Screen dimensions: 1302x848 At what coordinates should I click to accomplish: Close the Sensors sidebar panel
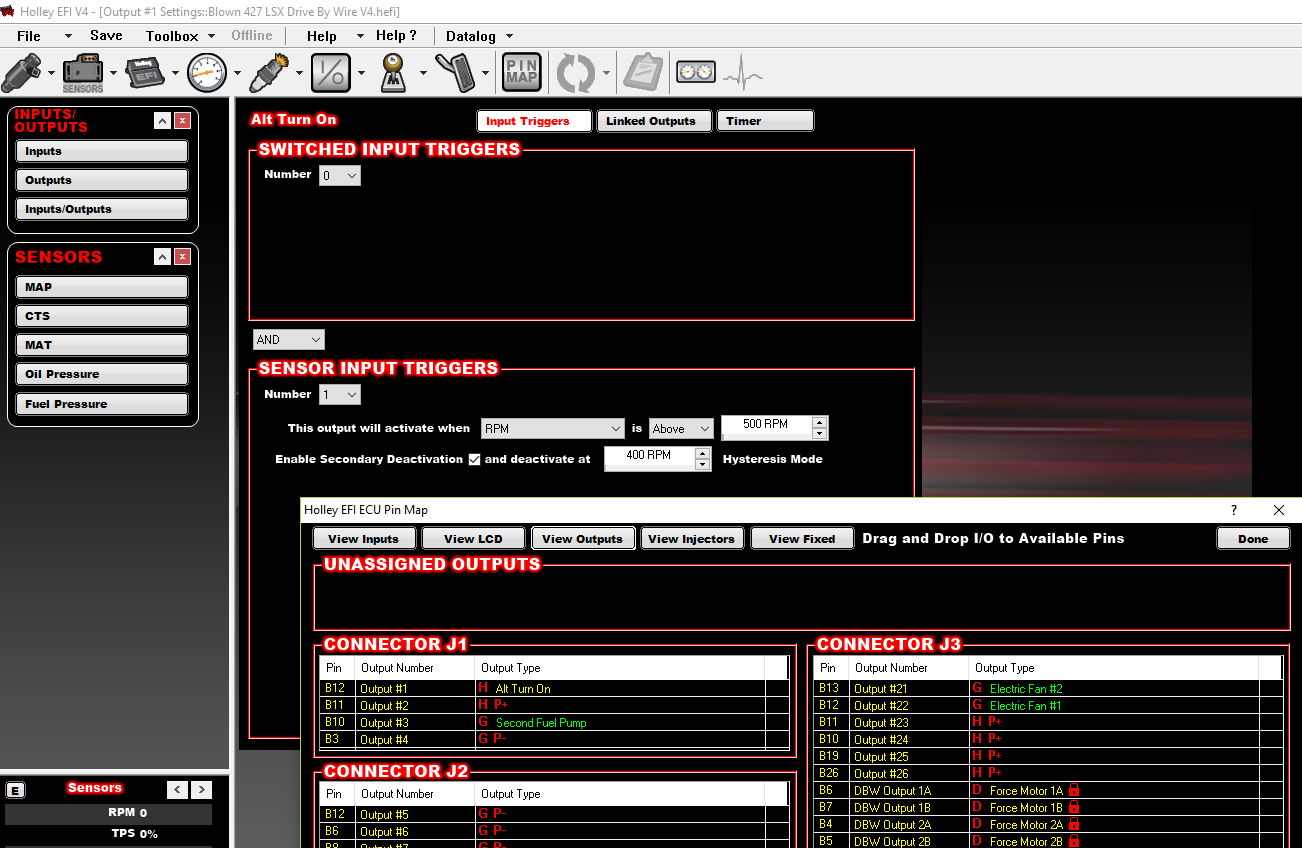182,257
